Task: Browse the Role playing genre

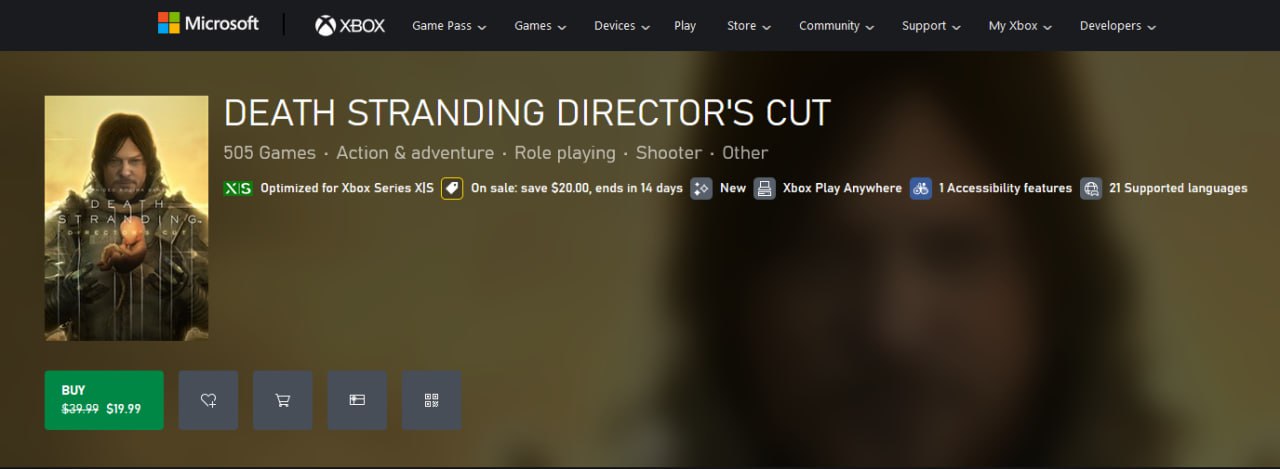Action: coord(565,153)
